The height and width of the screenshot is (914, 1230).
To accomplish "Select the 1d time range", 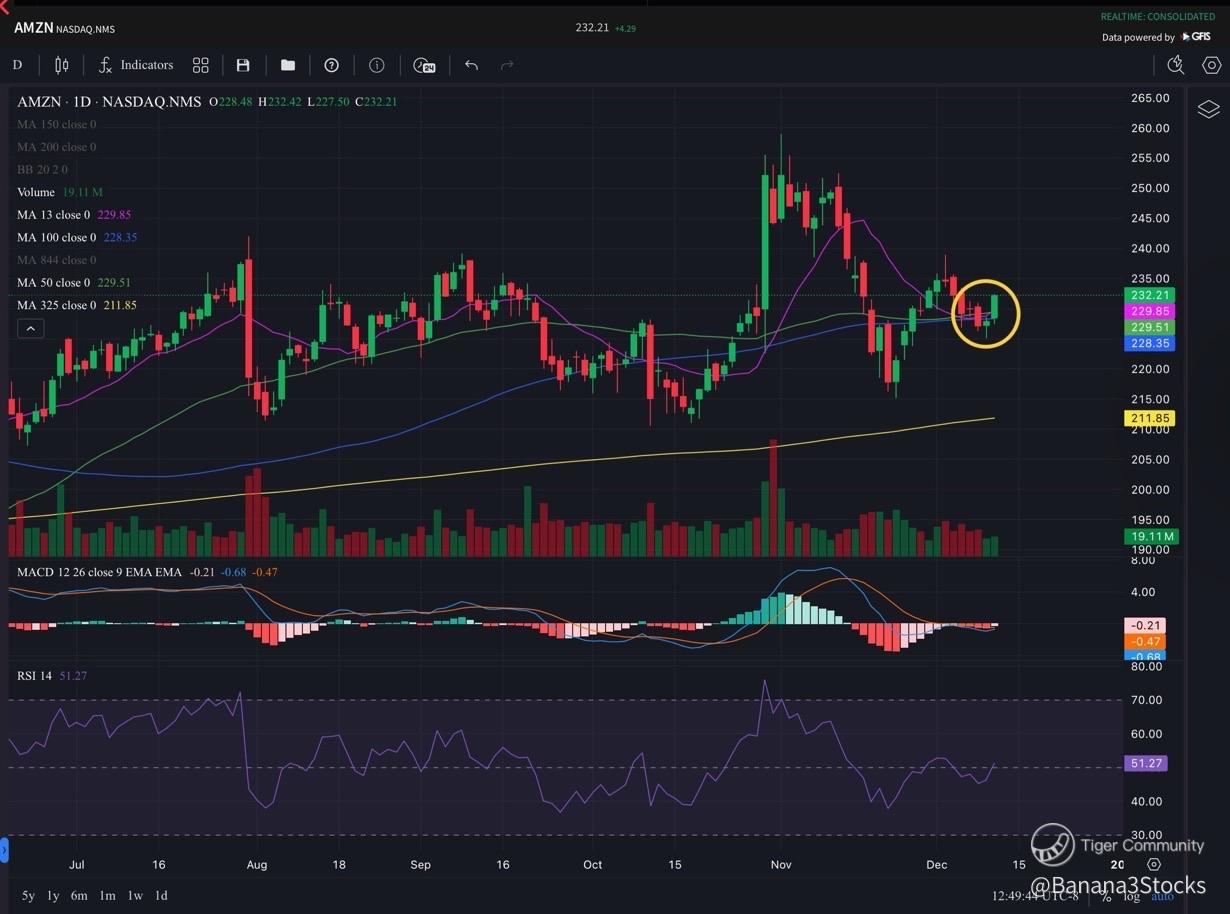I will [x=161, y=895].
